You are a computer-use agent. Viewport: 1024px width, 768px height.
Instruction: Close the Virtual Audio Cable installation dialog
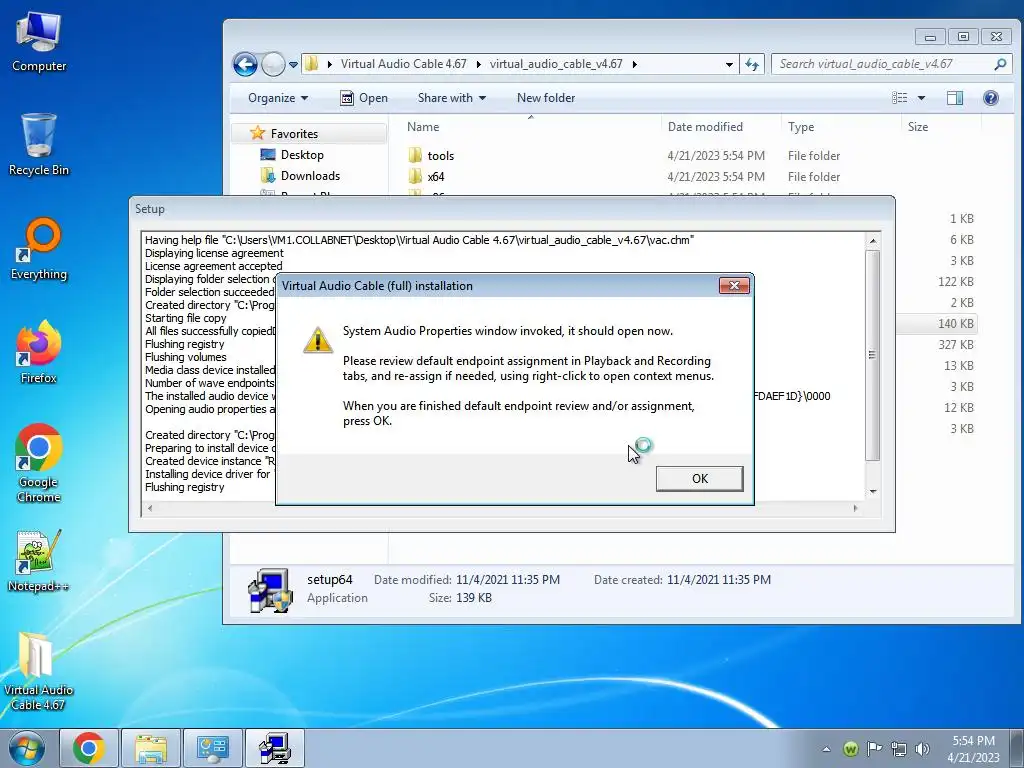coord(734,285)
